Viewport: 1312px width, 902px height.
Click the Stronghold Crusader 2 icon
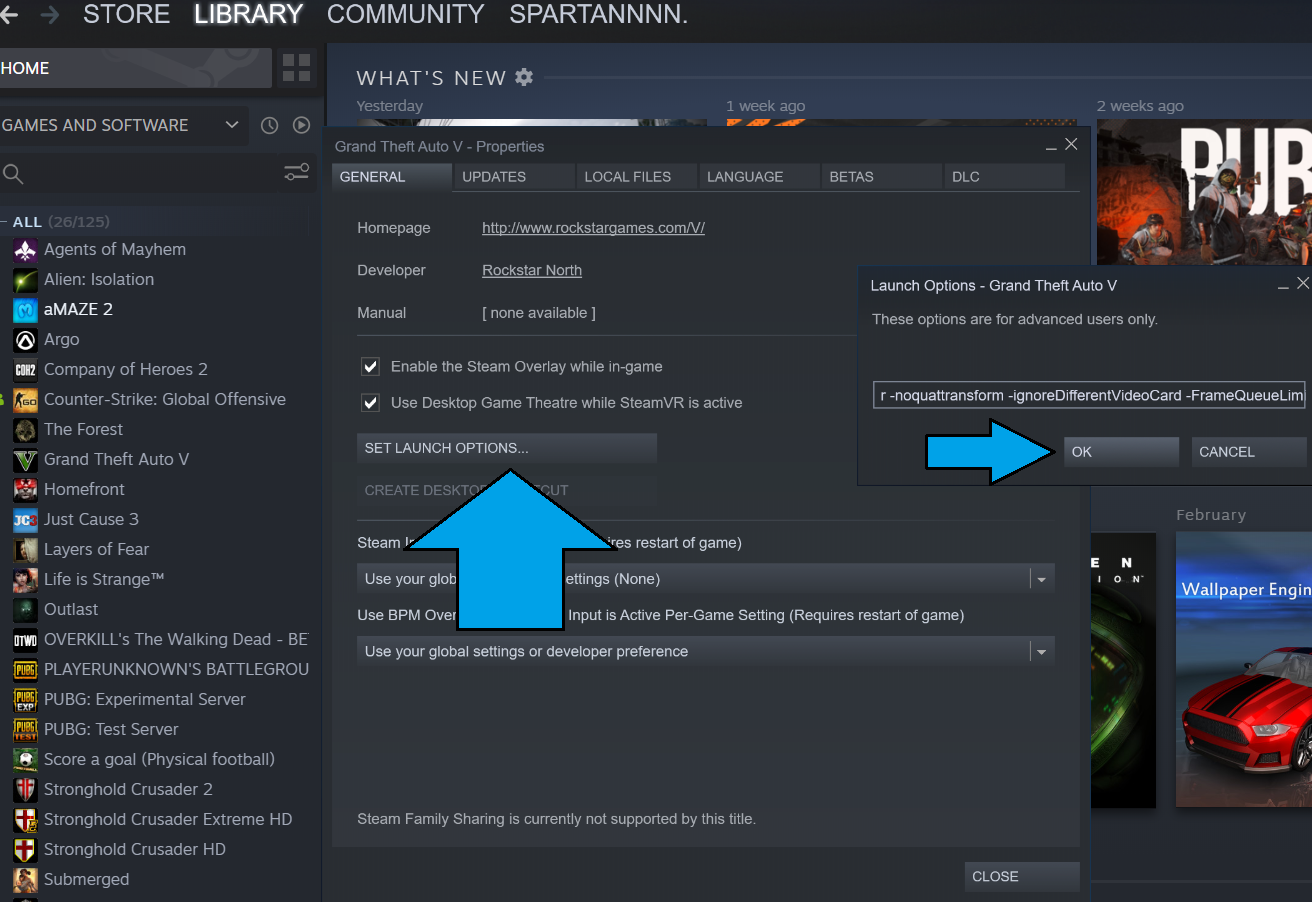click(25, 790)
